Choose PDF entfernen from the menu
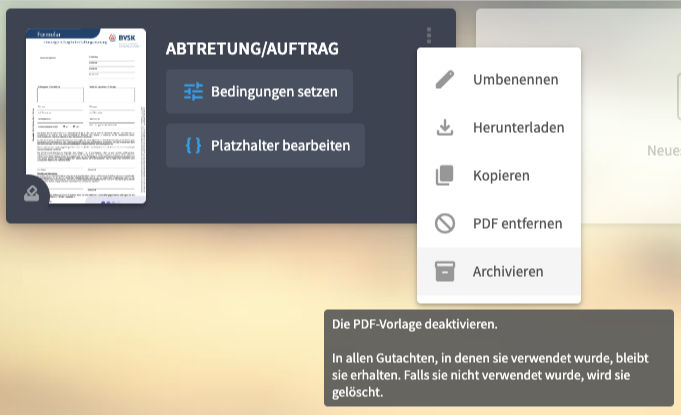Viewport: 681px width, 415px height. point(499,224)
